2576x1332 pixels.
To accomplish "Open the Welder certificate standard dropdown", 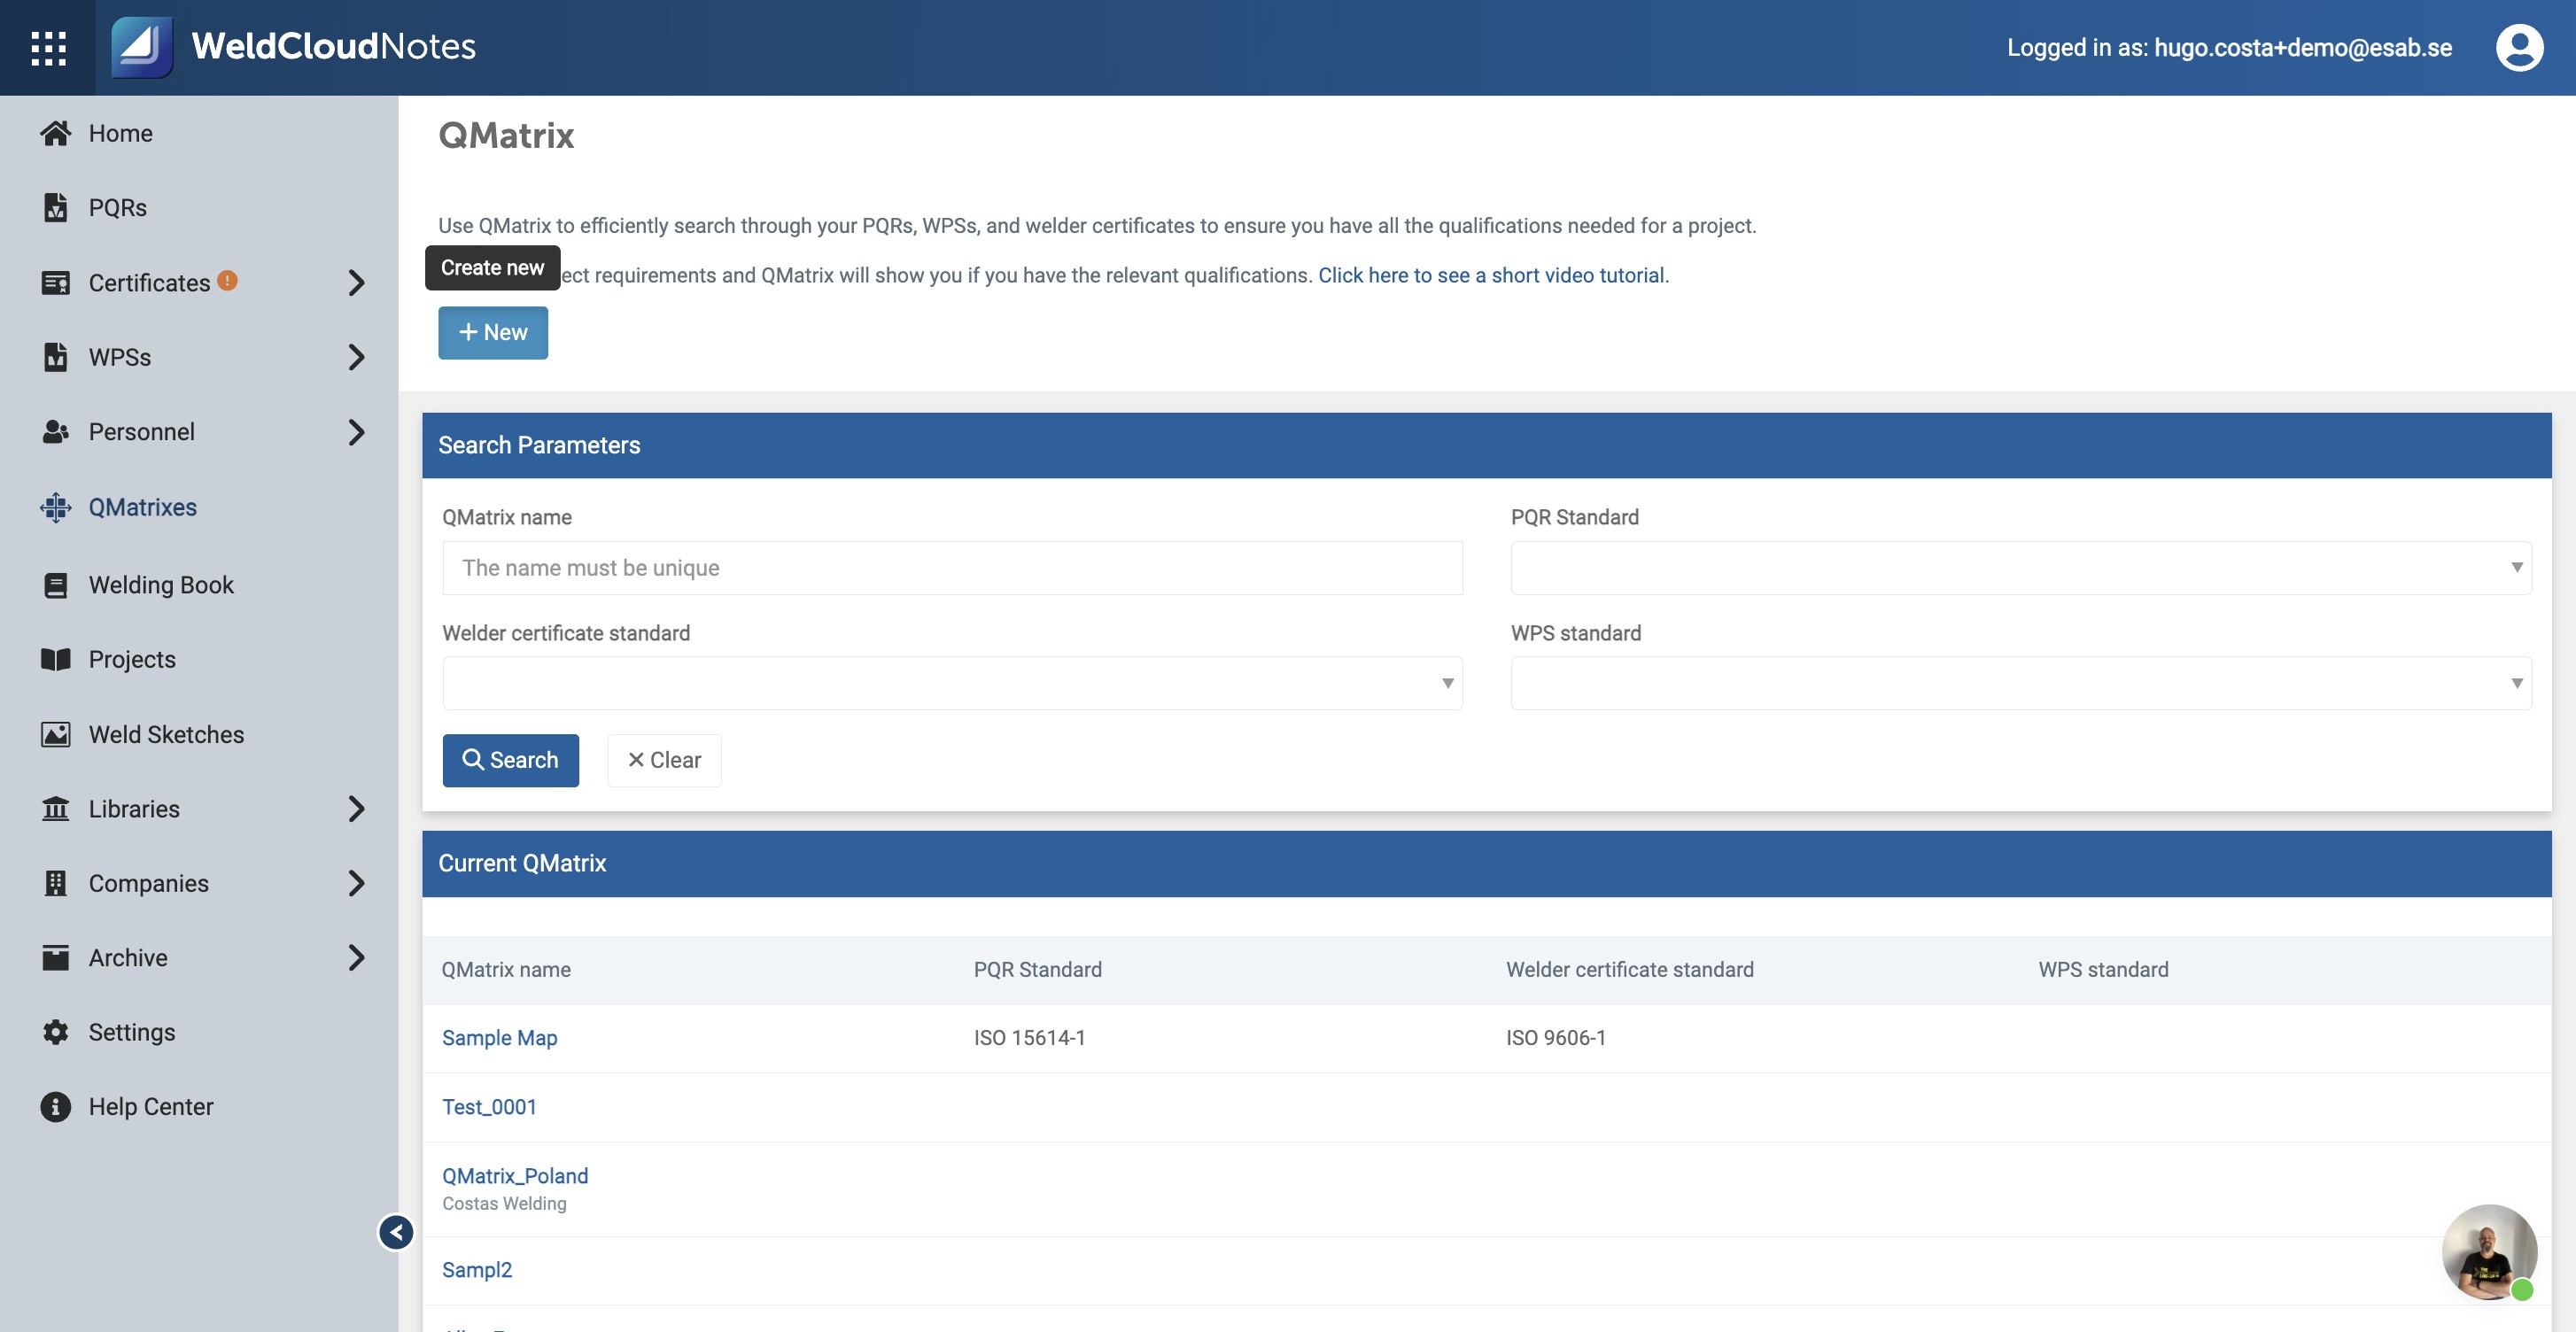I will pos(952,683).
